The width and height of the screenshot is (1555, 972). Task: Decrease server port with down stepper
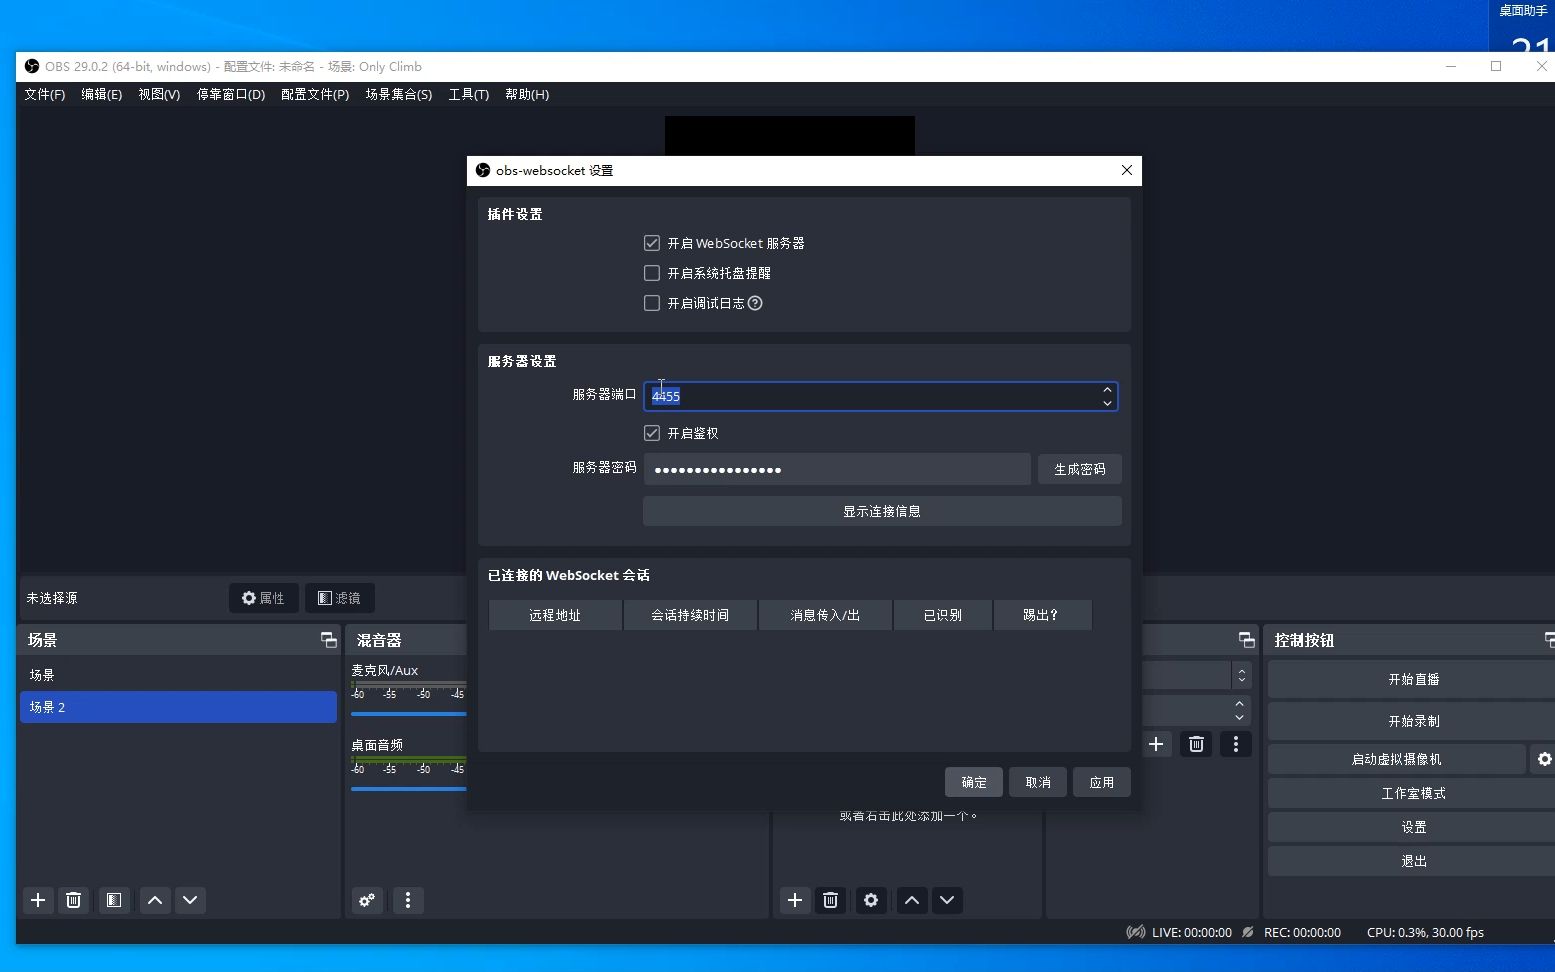point(1107,403)
